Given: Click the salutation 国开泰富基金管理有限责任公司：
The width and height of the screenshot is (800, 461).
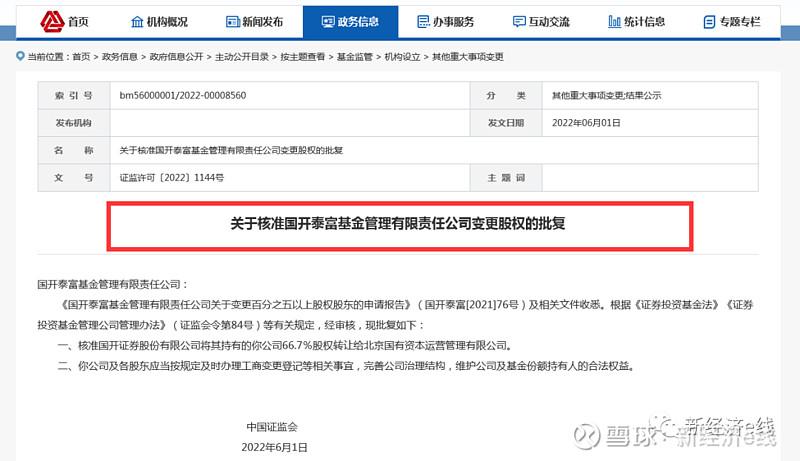Looking at the screenshot, I should [113, 285].
